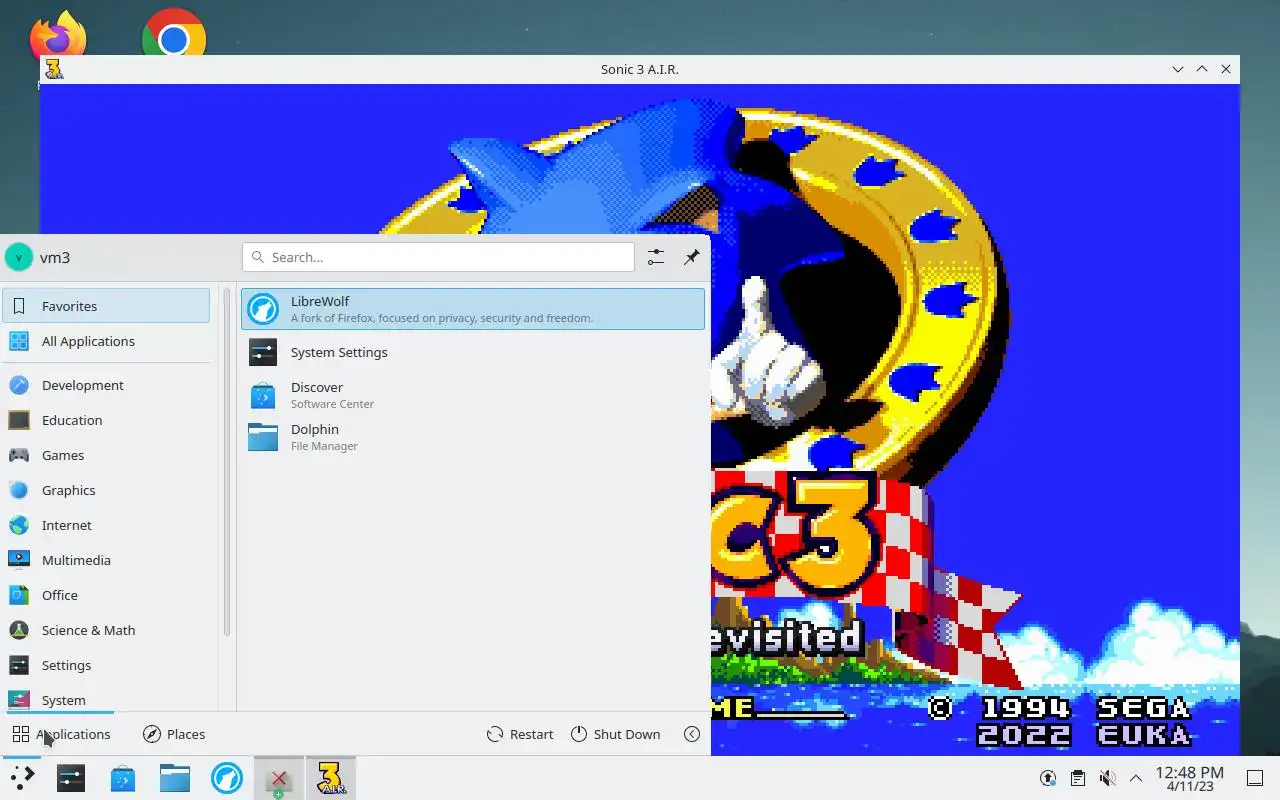Open the updates tray icon
1280x800 pixels.
coord(1048,778)
